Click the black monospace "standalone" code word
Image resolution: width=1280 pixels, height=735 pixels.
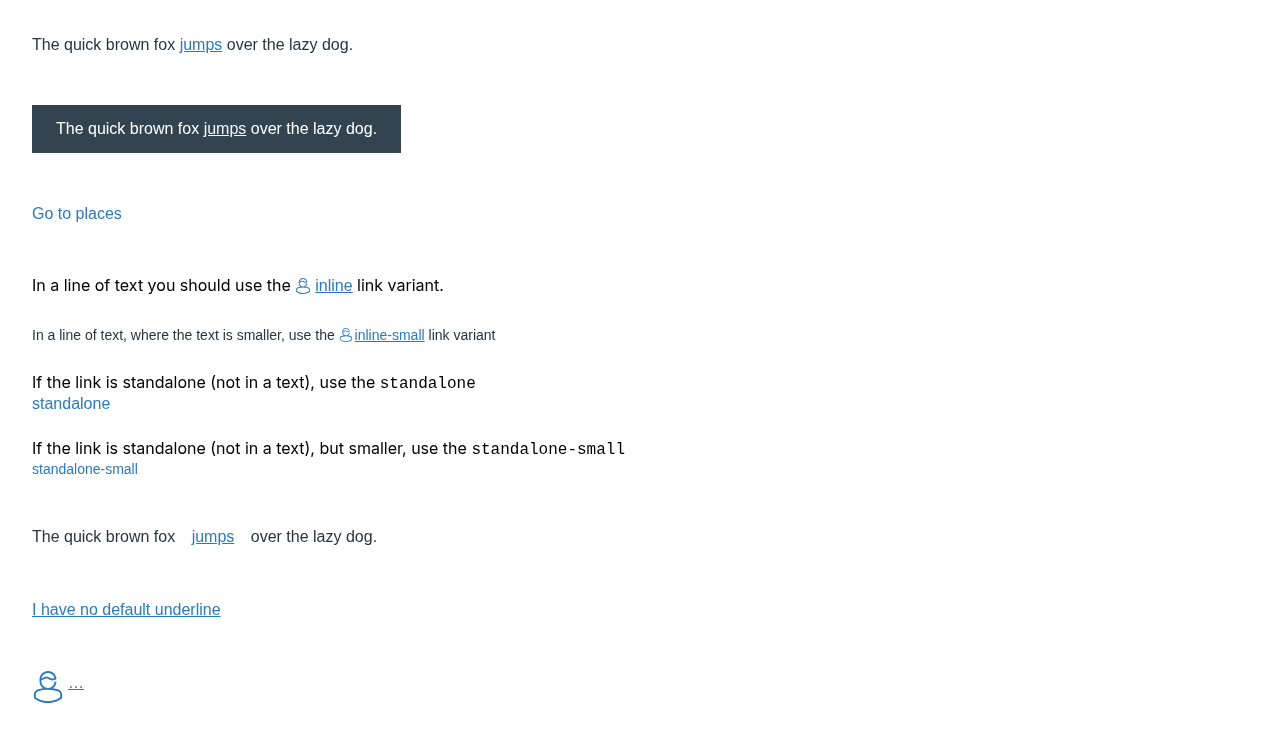click(427, 383)
